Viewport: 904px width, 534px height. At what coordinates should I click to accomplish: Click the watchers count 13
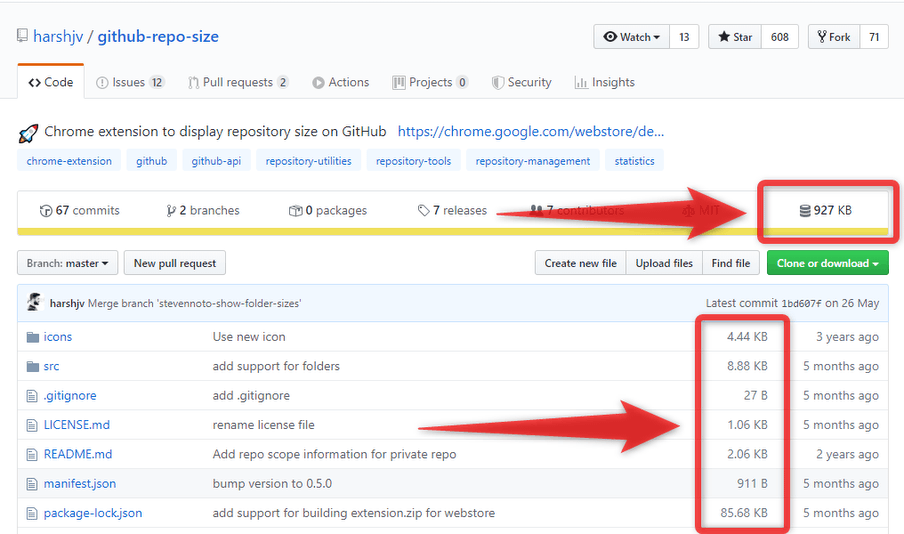[684, 37]
